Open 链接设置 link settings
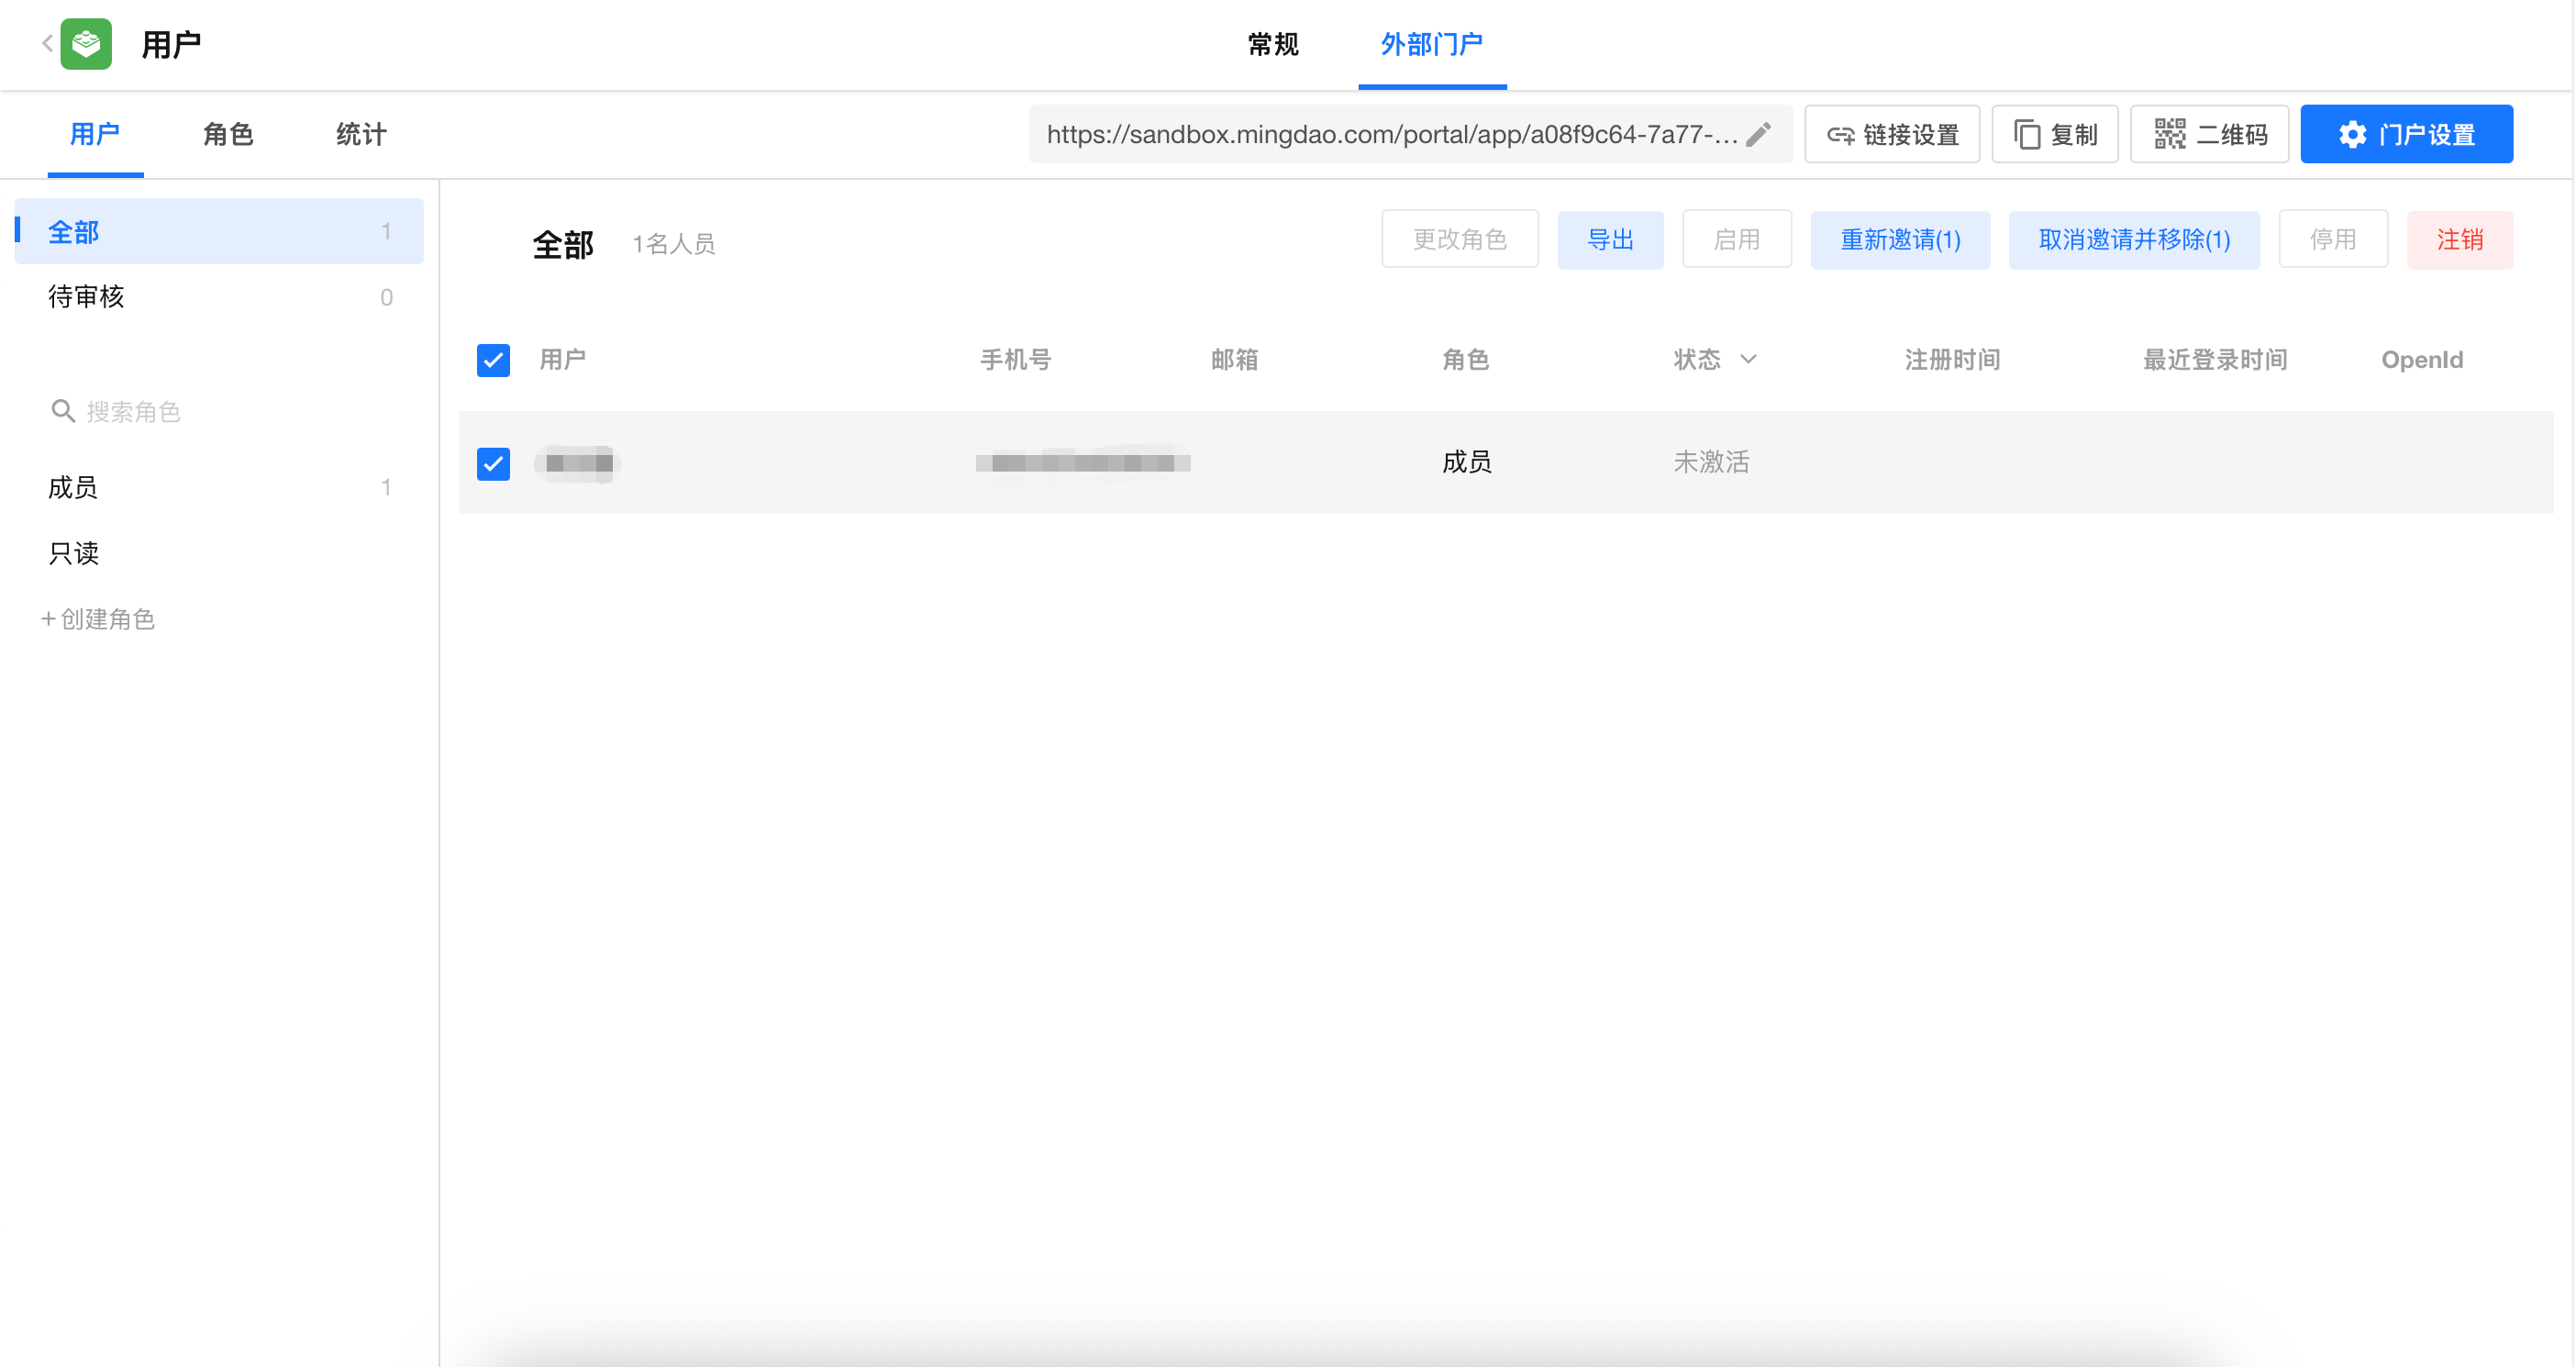2576x1367 pixels. 1892,134
